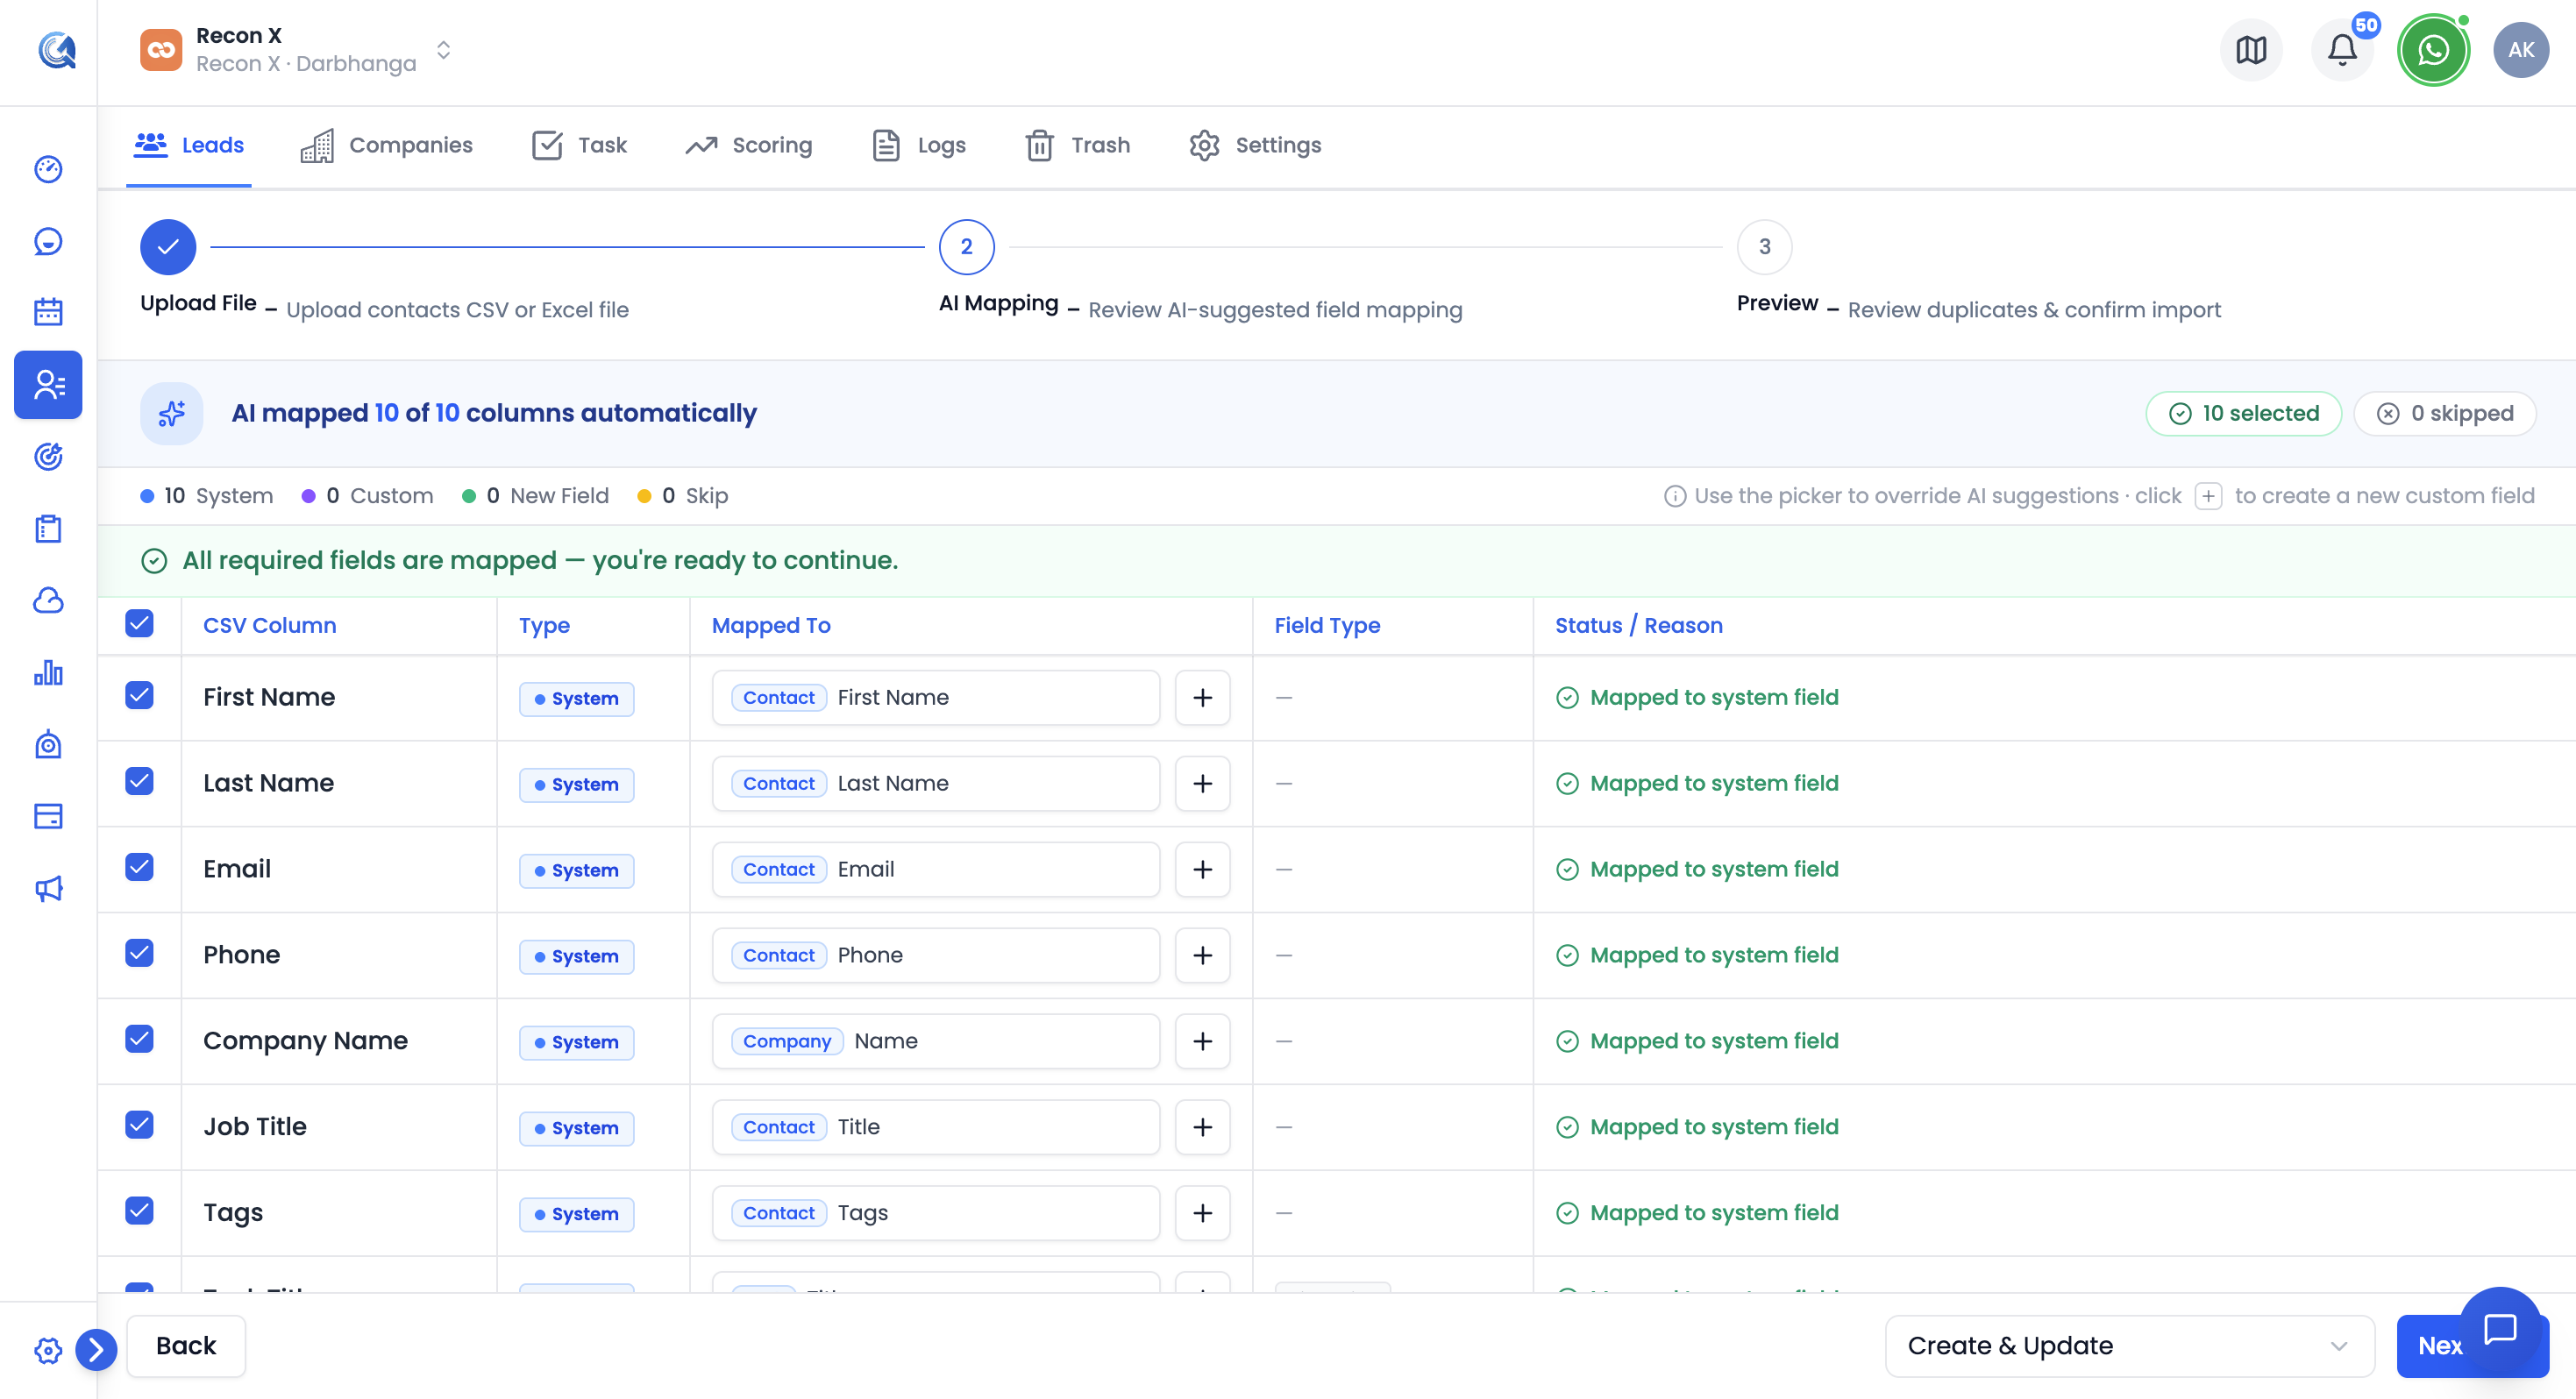Open the map guide icon in header

click(x=2251, y=50)
